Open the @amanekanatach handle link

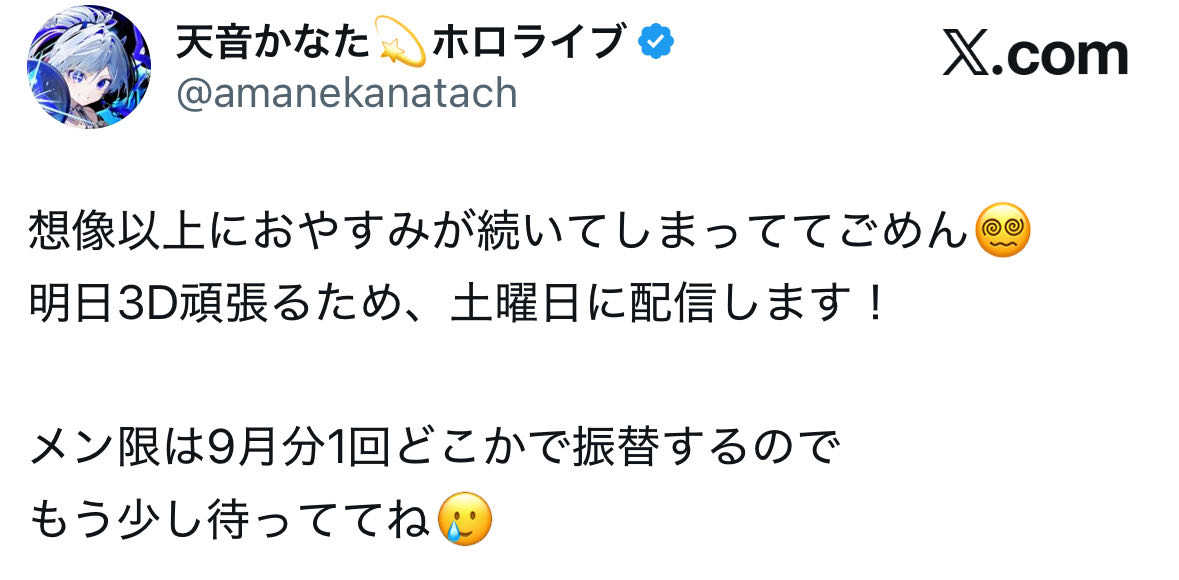(x=347, y=94)
